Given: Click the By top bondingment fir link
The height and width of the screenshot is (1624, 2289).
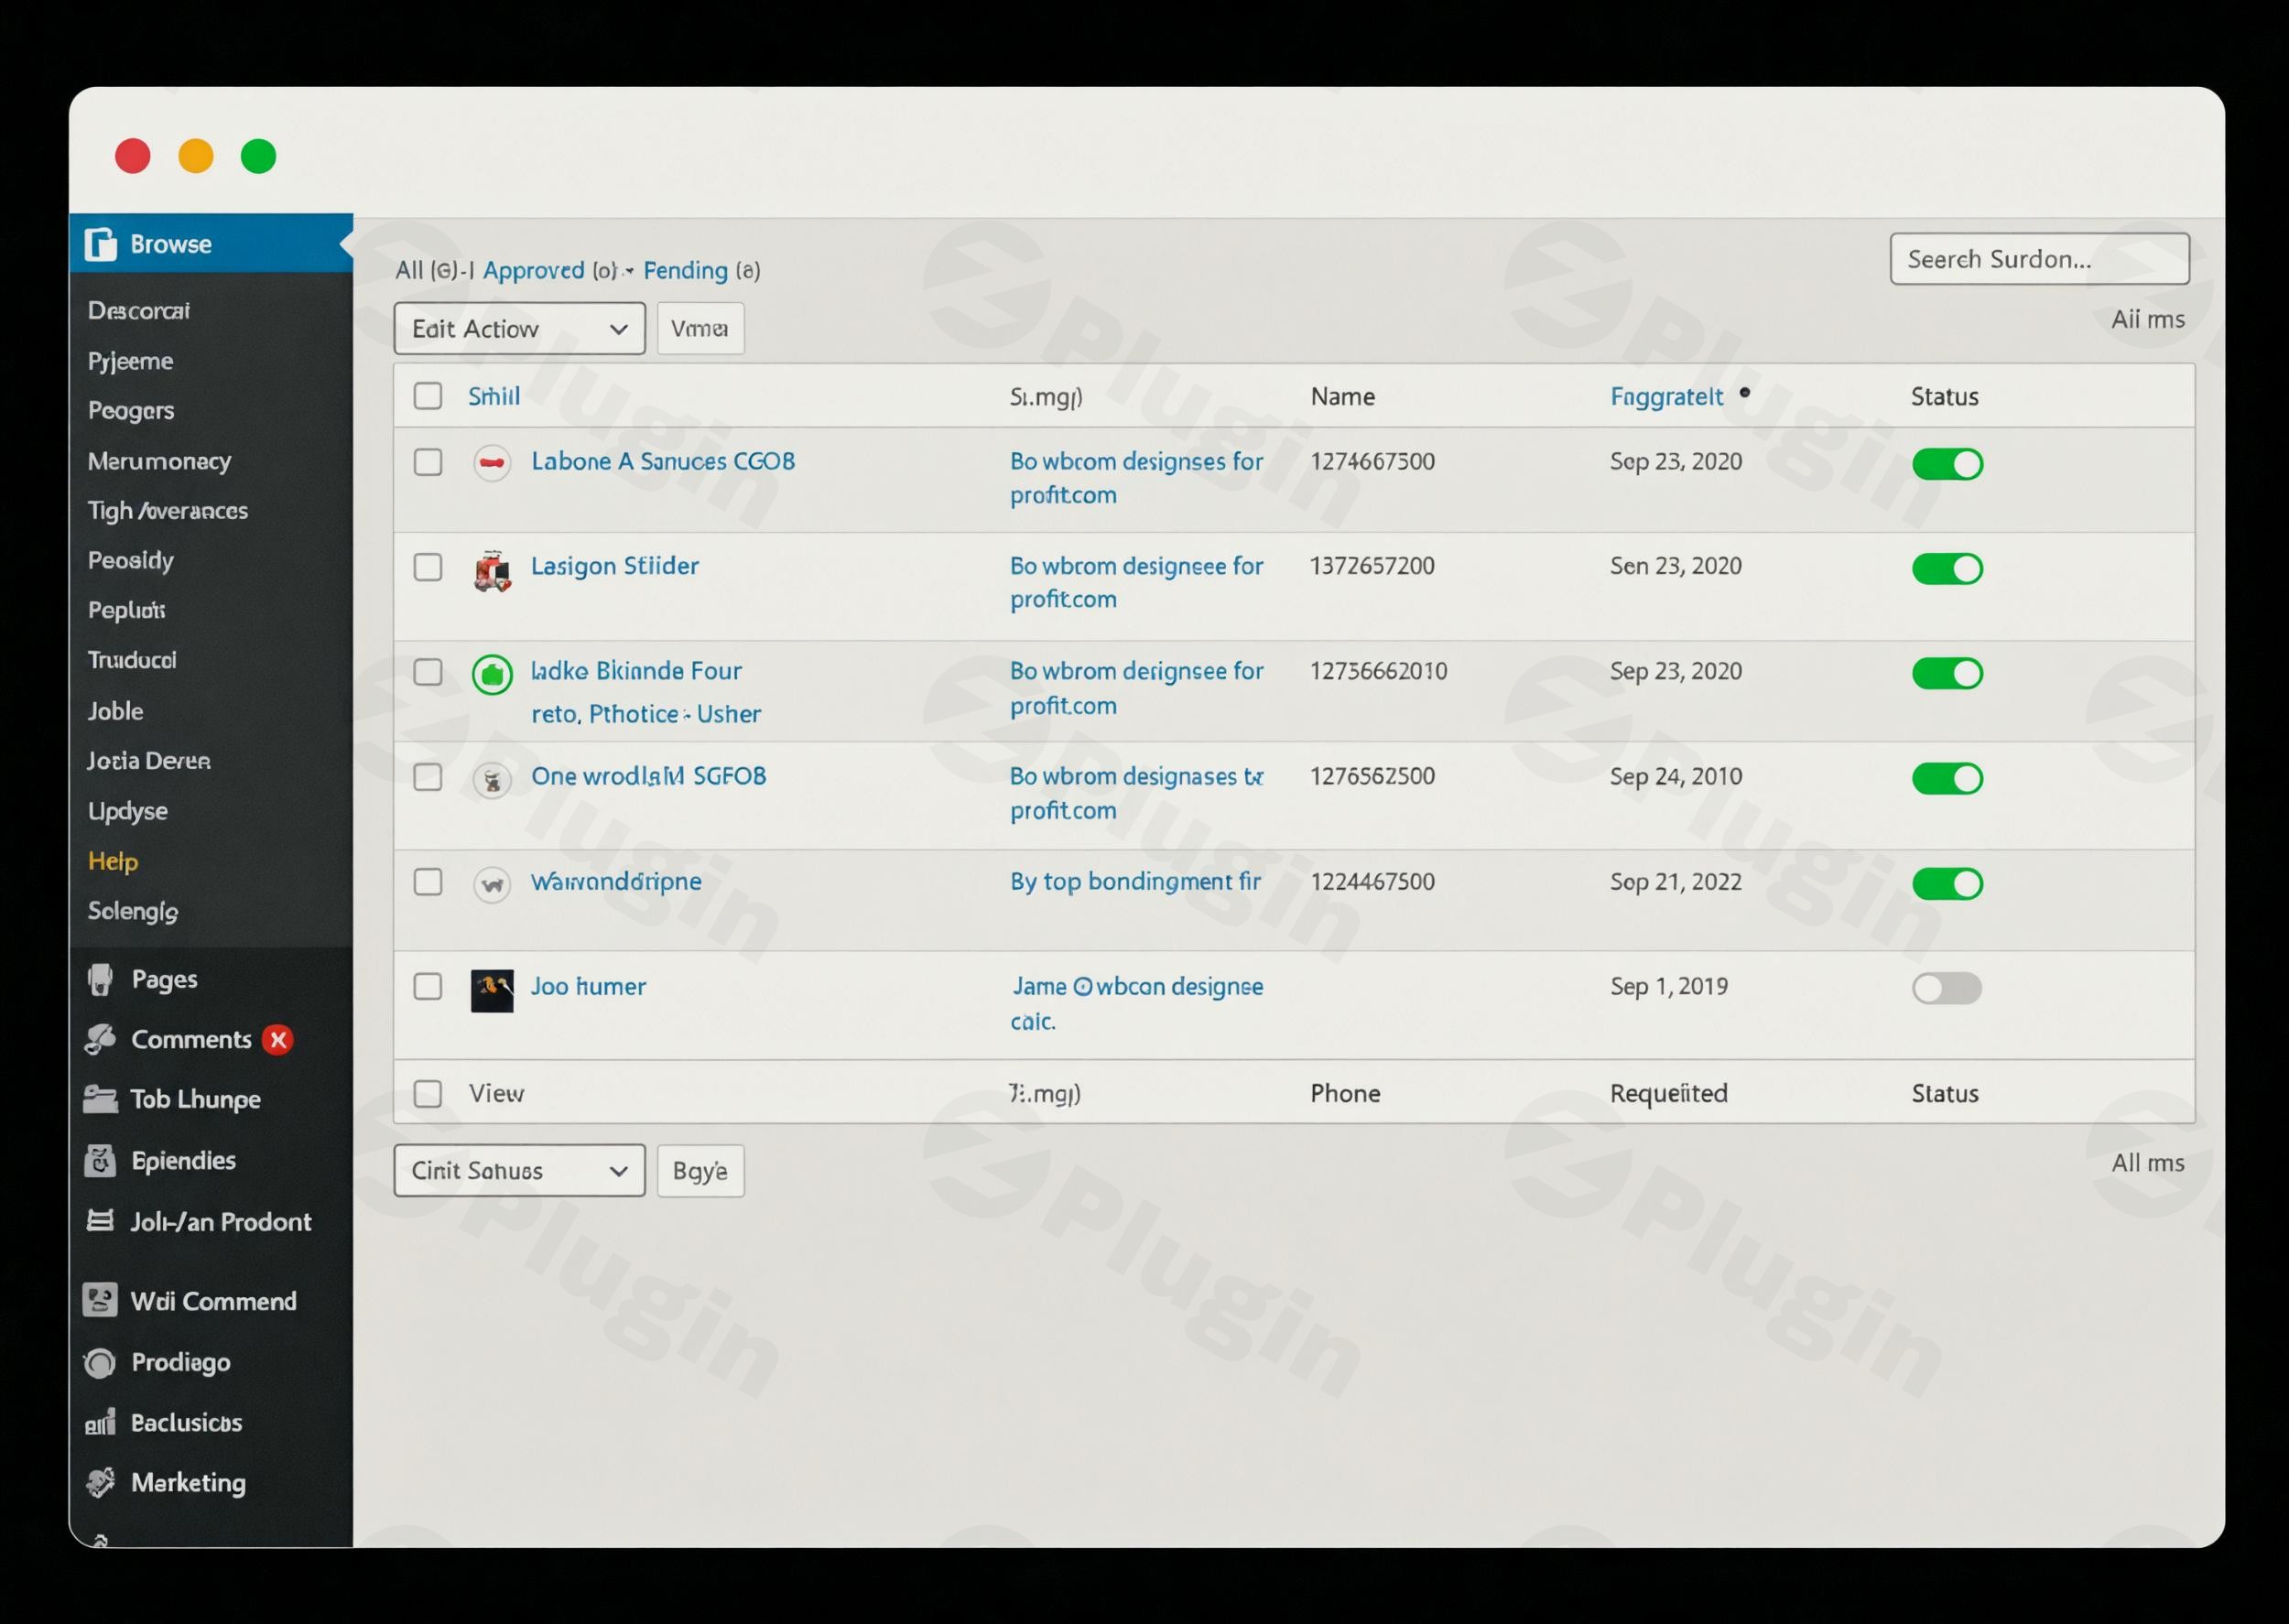Looking at the screenshot, I should (1135, 881).
